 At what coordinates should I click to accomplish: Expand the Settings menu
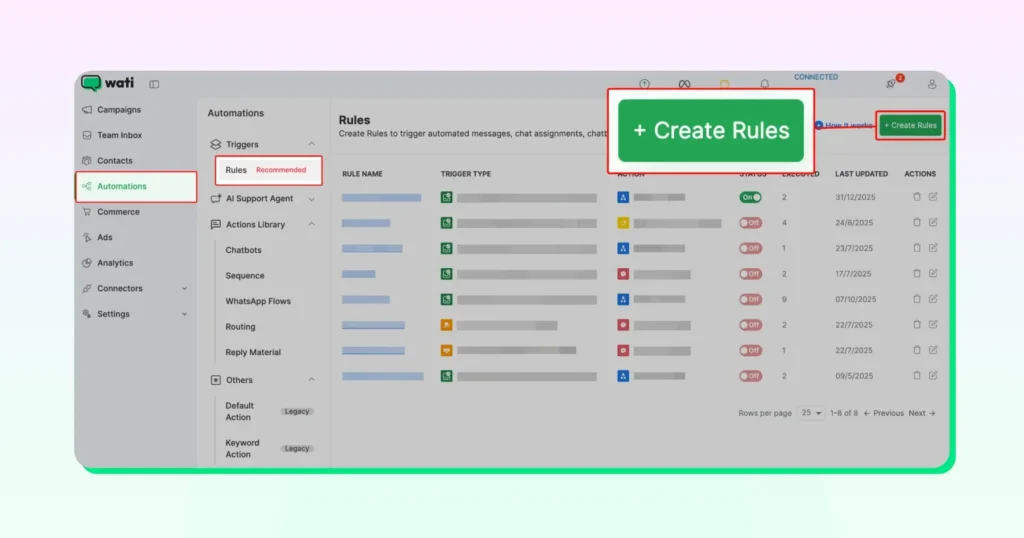pyautogui.click(x=184, y=313)
